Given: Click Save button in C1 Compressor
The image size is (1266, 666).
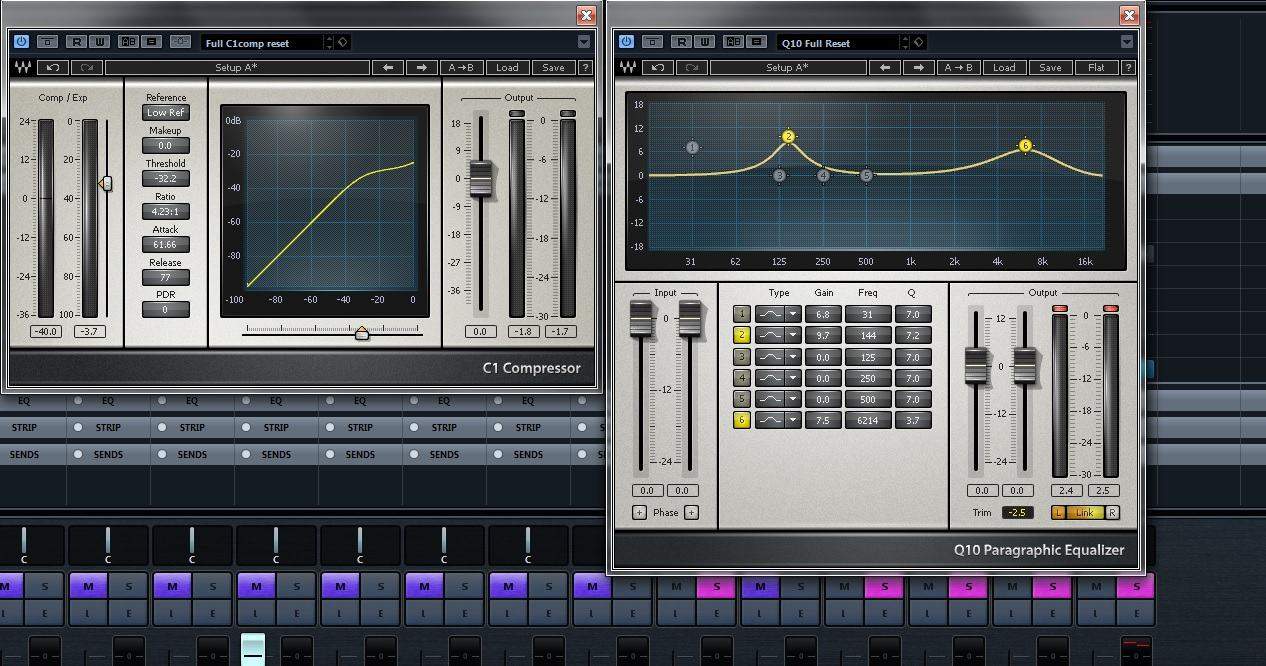Looking at the screenshot, I should [x=554, y=68].
